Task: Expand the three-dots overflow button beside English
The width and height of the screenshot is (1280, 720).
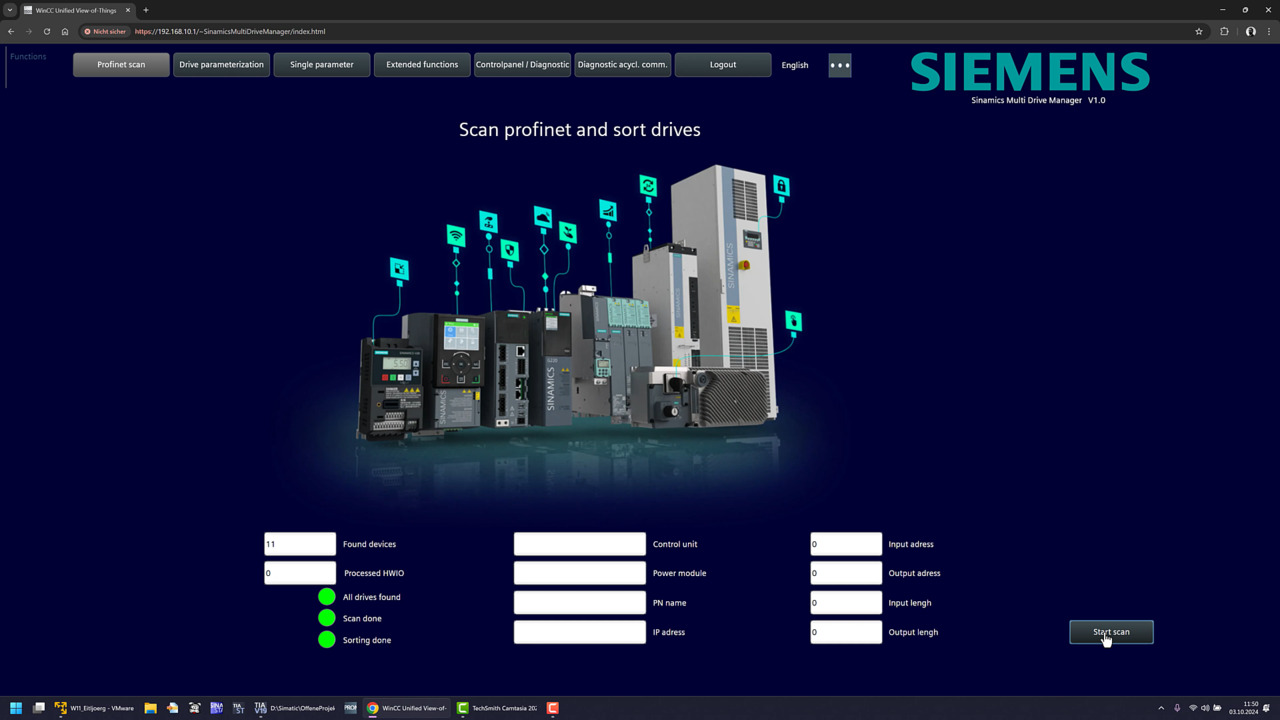Action: click(840, 65)
